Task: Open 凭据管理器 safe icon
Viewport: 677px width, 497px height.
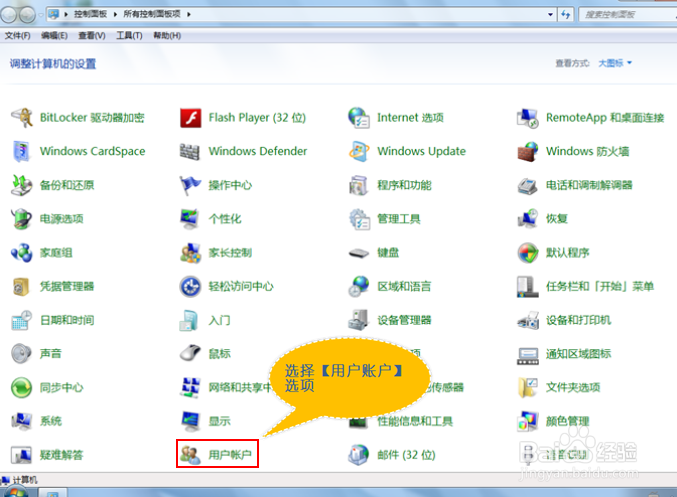Action: (x=21, y=287)
